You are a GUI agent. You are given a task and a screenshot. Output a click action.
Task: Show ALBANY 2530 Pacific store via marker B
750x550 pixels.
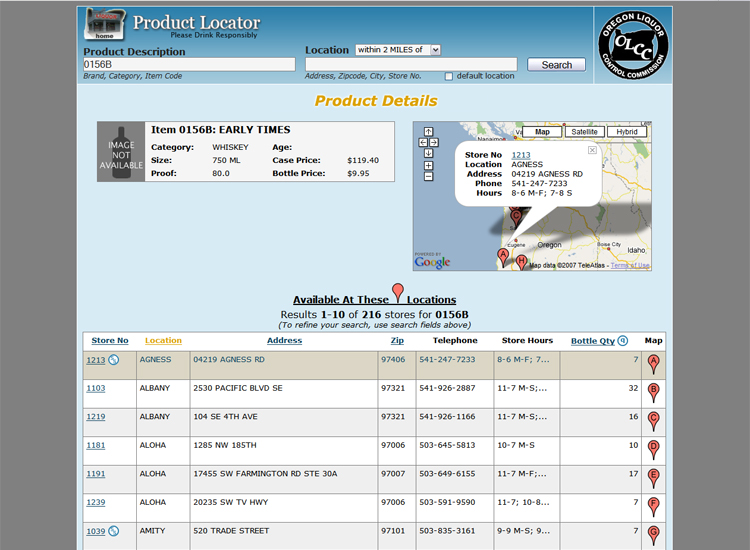(653, 393)
